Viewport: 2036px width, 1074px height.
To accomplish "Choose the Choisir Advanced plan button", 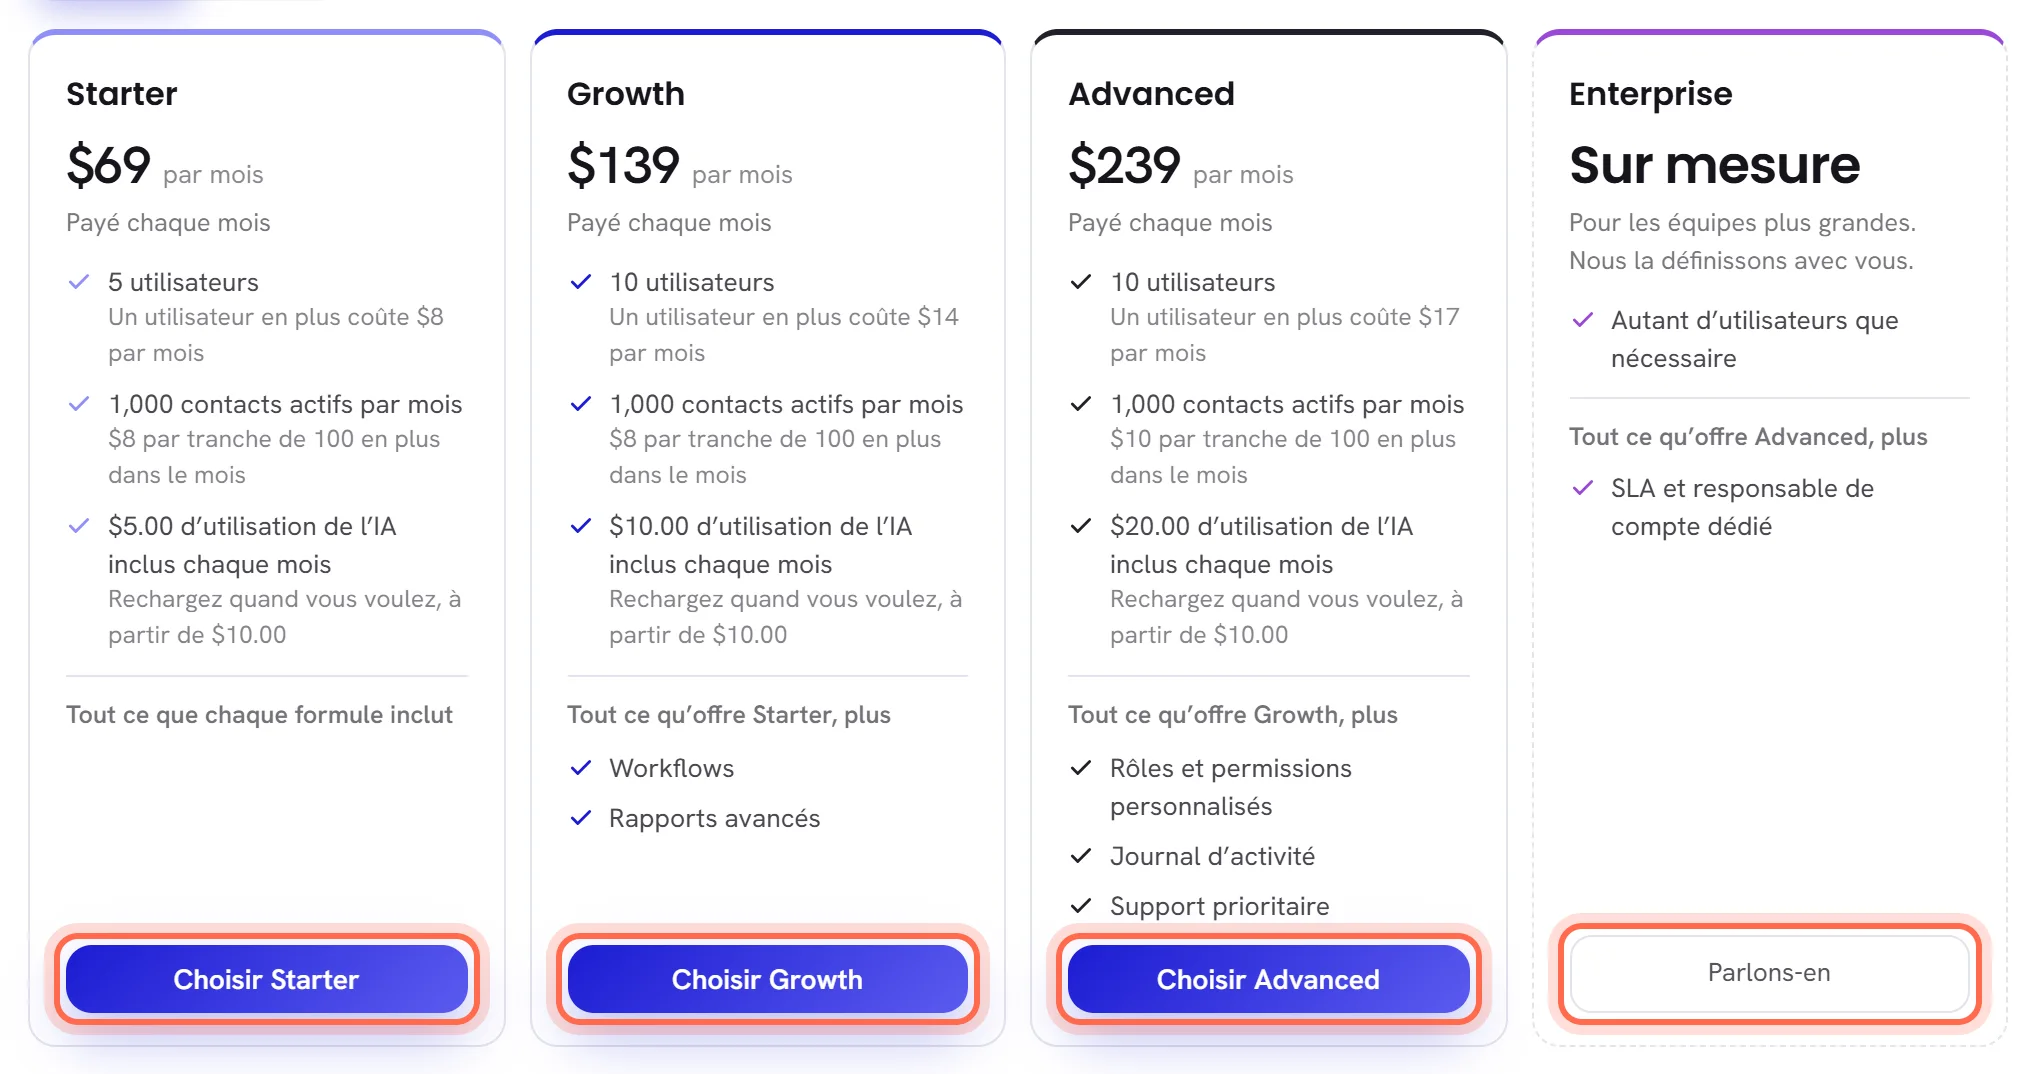I will tap(1268, 979).
